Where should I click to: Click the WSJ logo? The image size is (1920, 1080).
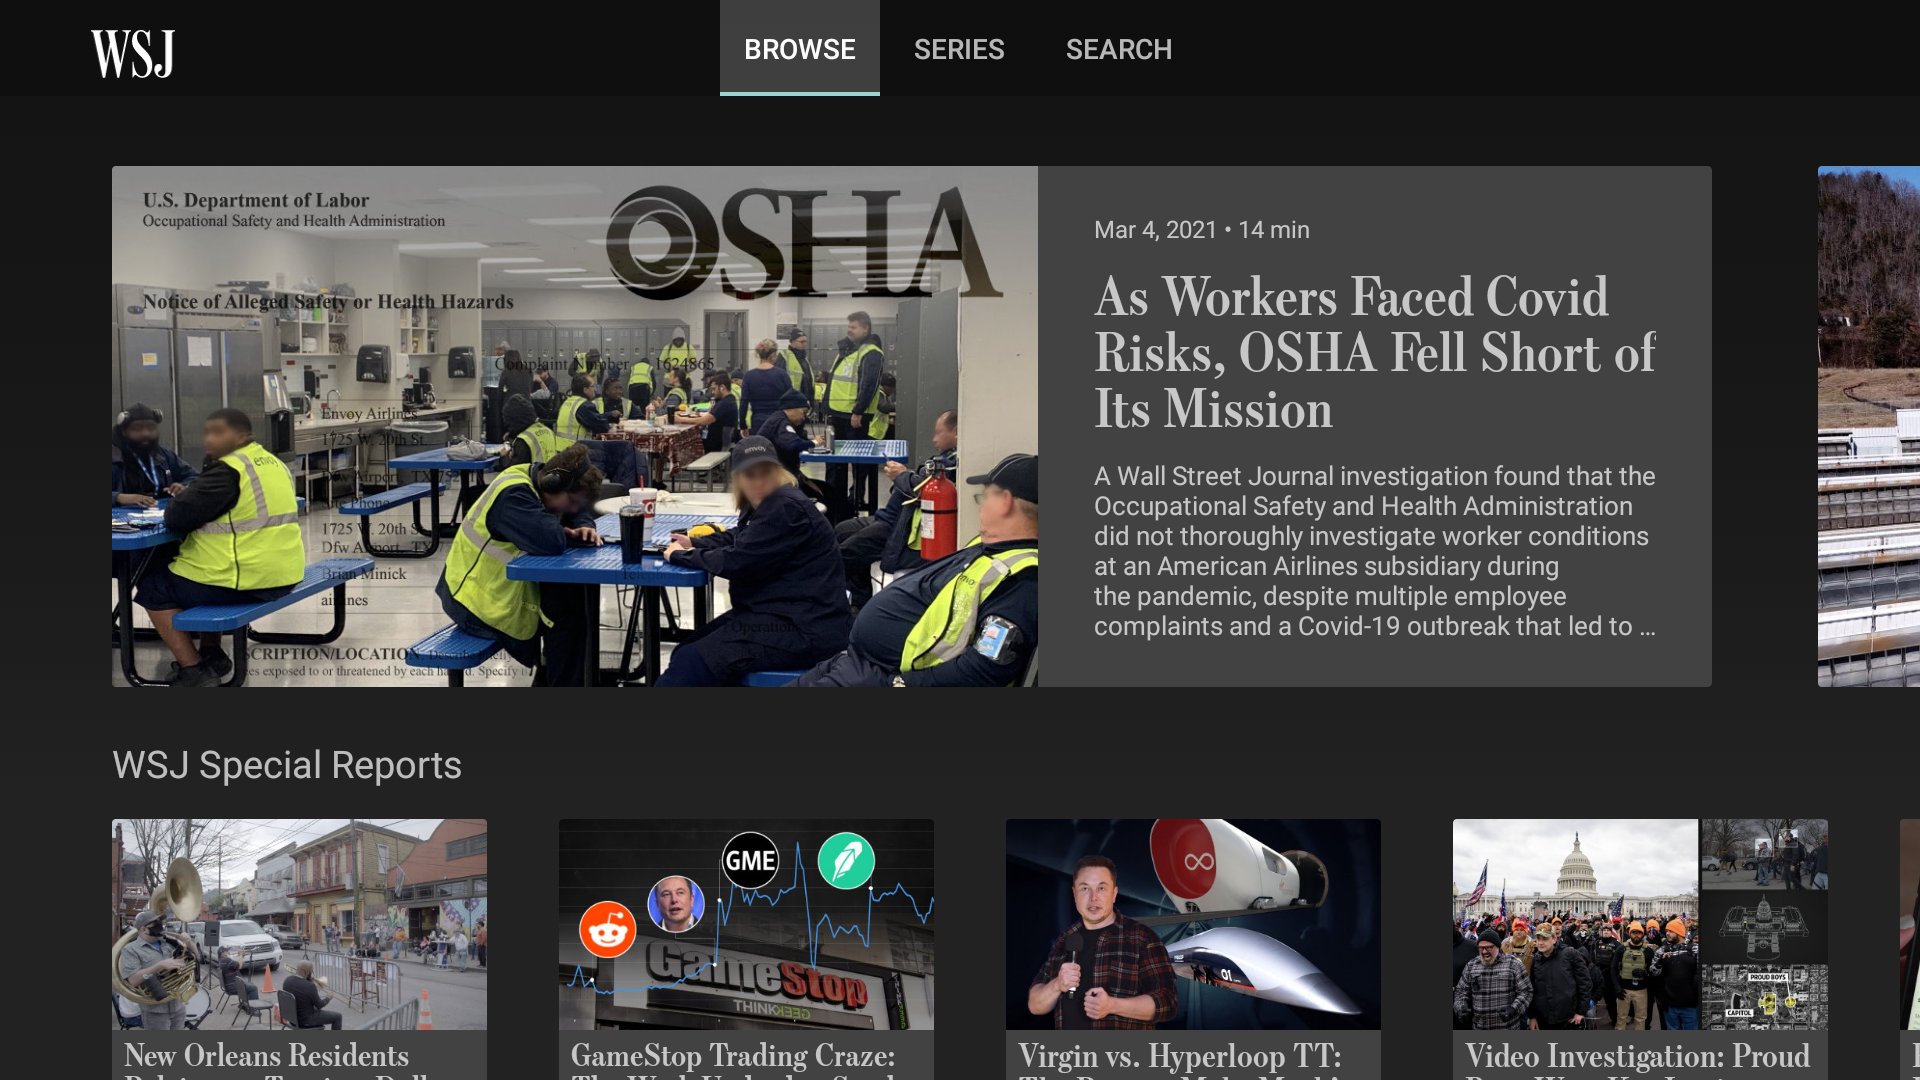[133, 54]
